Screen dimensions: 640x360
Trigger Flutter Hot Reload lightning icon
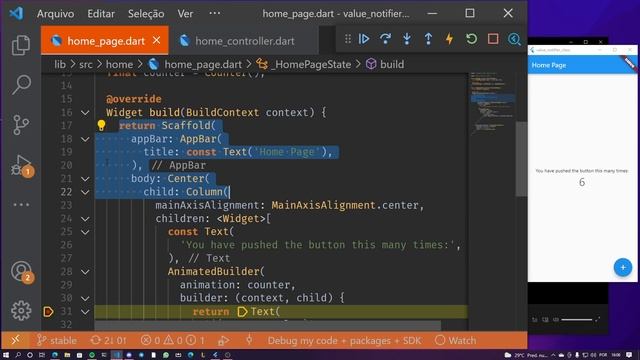coord(449,39)
